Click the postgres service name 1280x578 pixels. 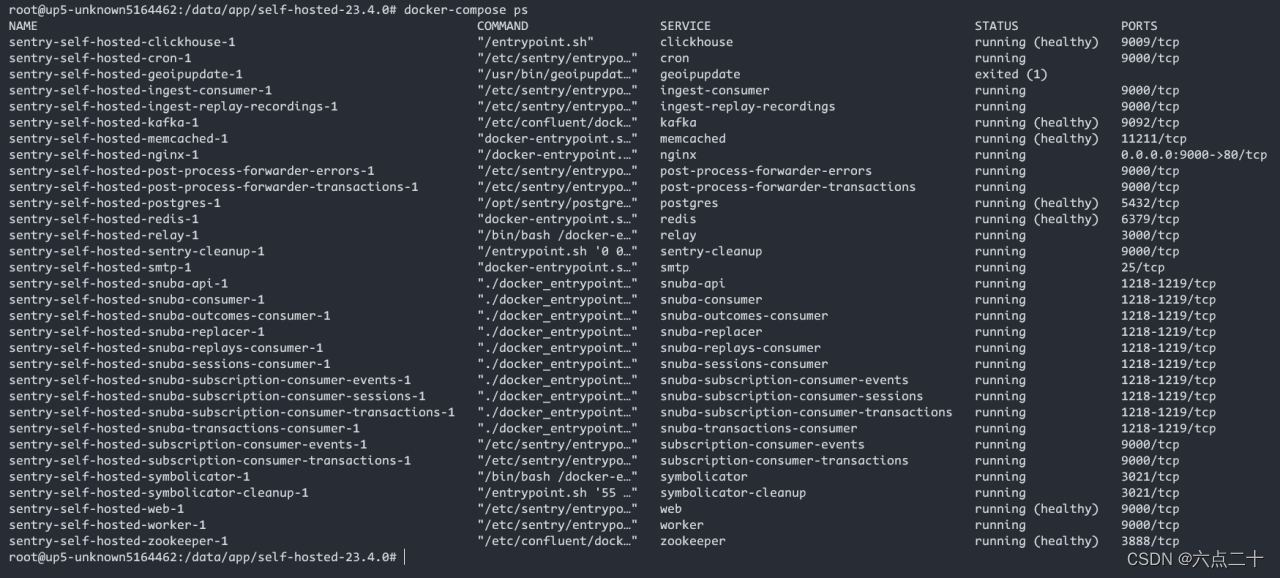[x=689, y=203]
